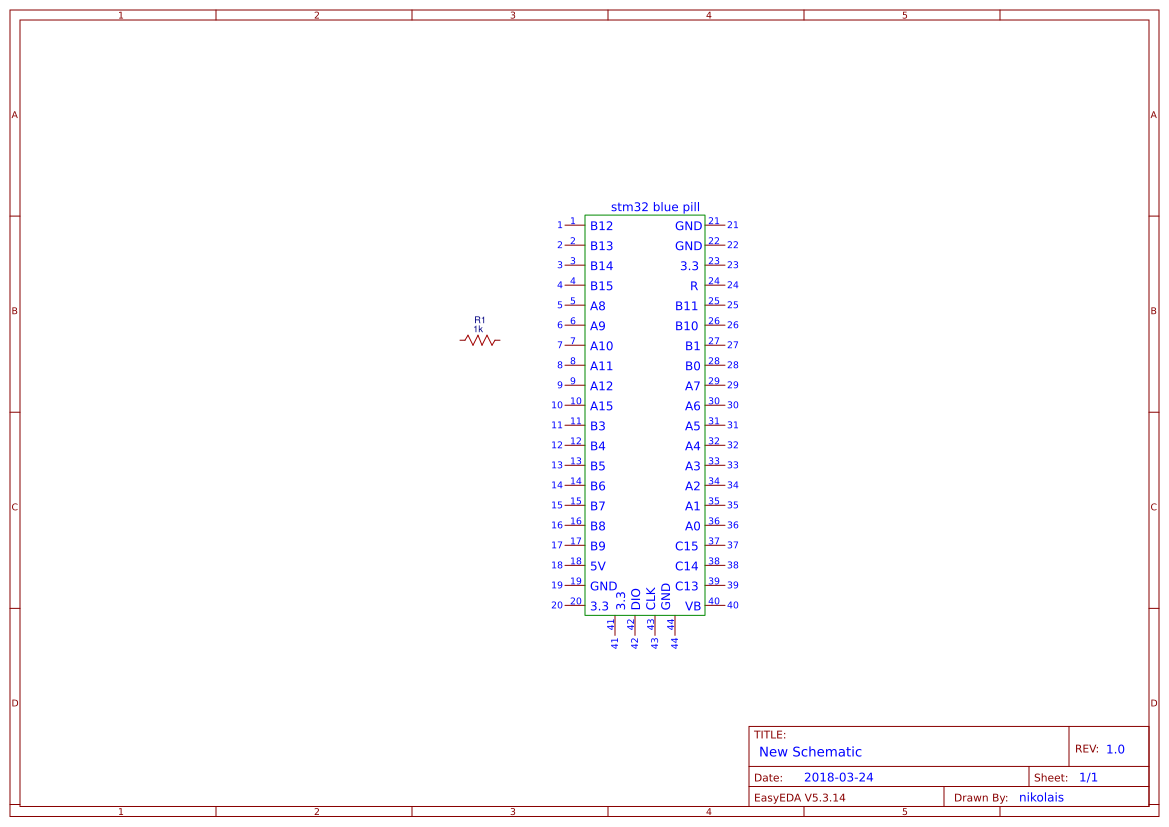1169x827 pixels.
Task: Select the Sheet: field label
Action: [1051, 778]
